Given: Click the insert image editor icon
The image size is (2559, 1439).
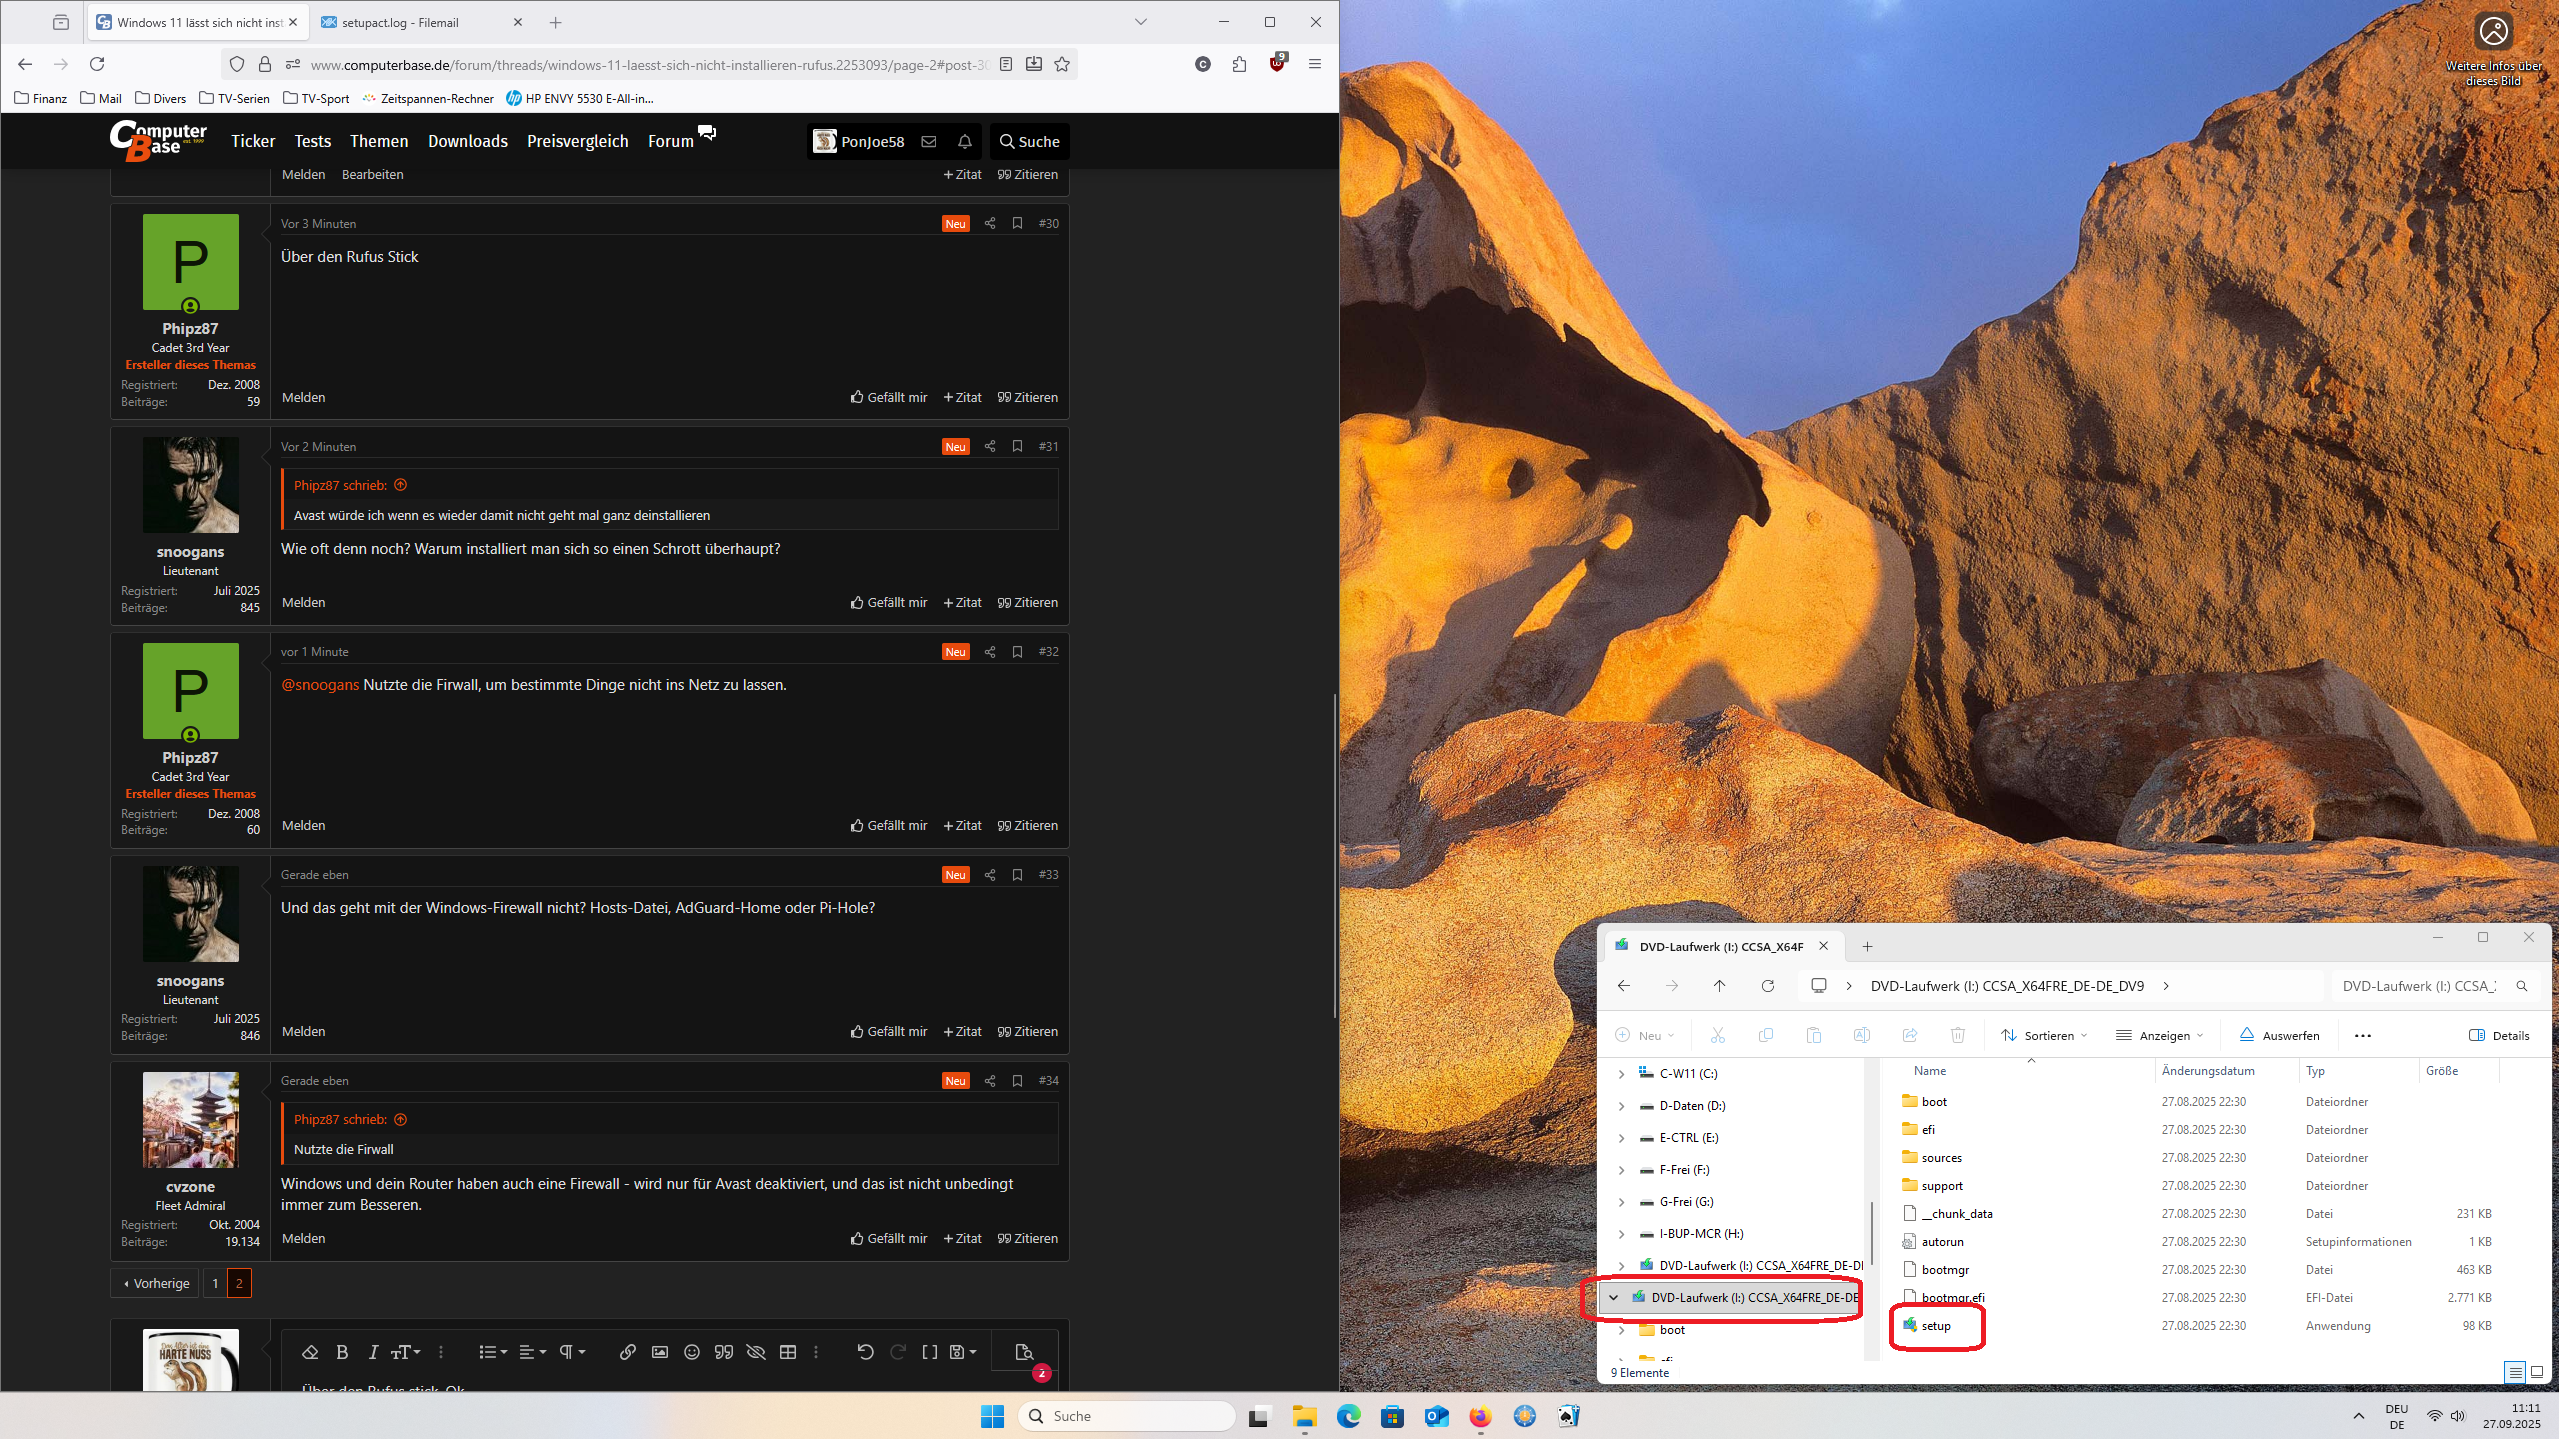Looking at the screenshot, I should click(x=660, y=1352).
